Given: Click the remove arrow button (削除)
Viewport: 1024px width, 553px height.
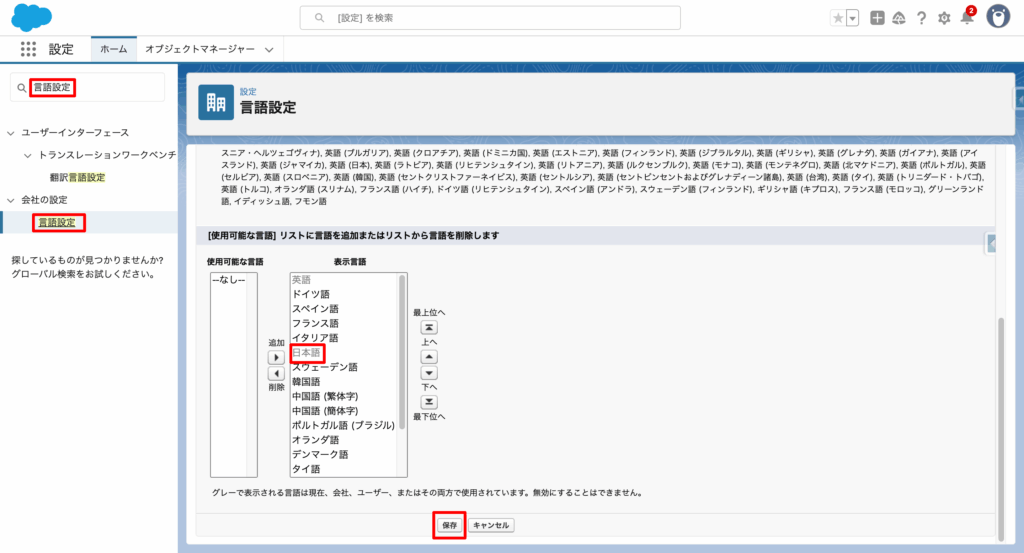Looking at the screenshot, I should pyautogui.click(x=277, y=373).
